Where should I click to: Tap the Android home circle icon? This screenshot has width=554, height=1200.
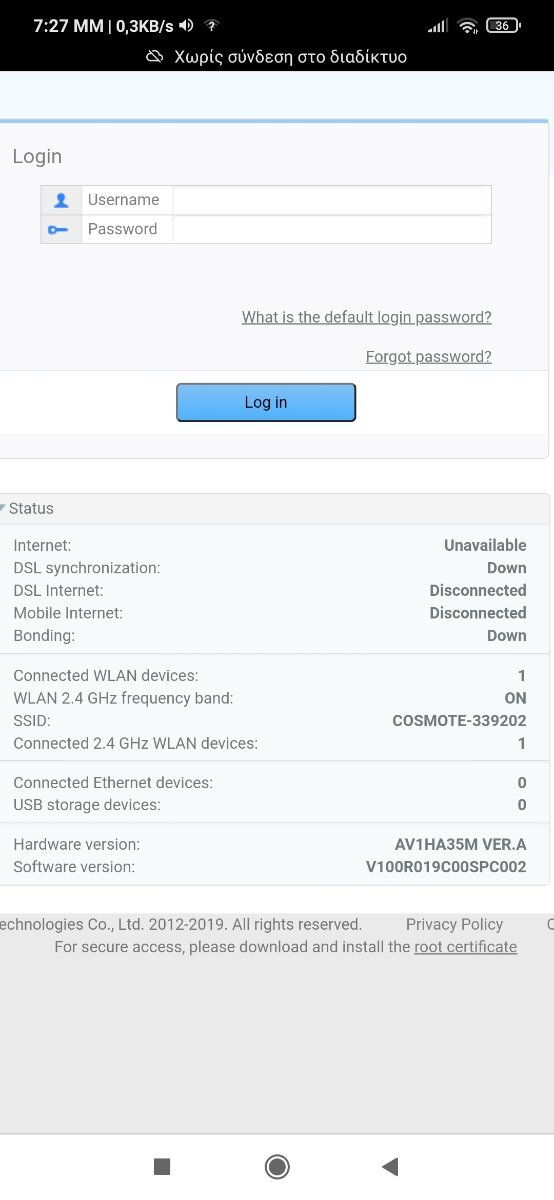(x=277, y=1166)
